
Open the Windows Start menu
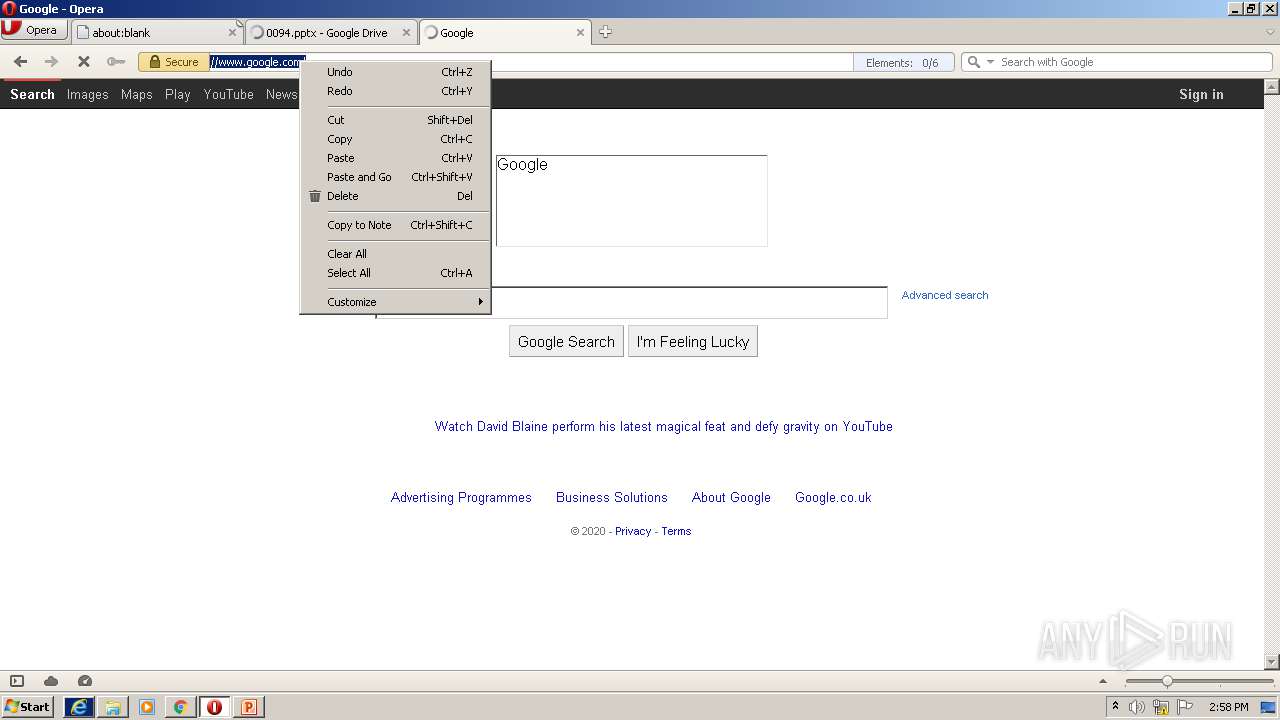[x=28, y=706]
